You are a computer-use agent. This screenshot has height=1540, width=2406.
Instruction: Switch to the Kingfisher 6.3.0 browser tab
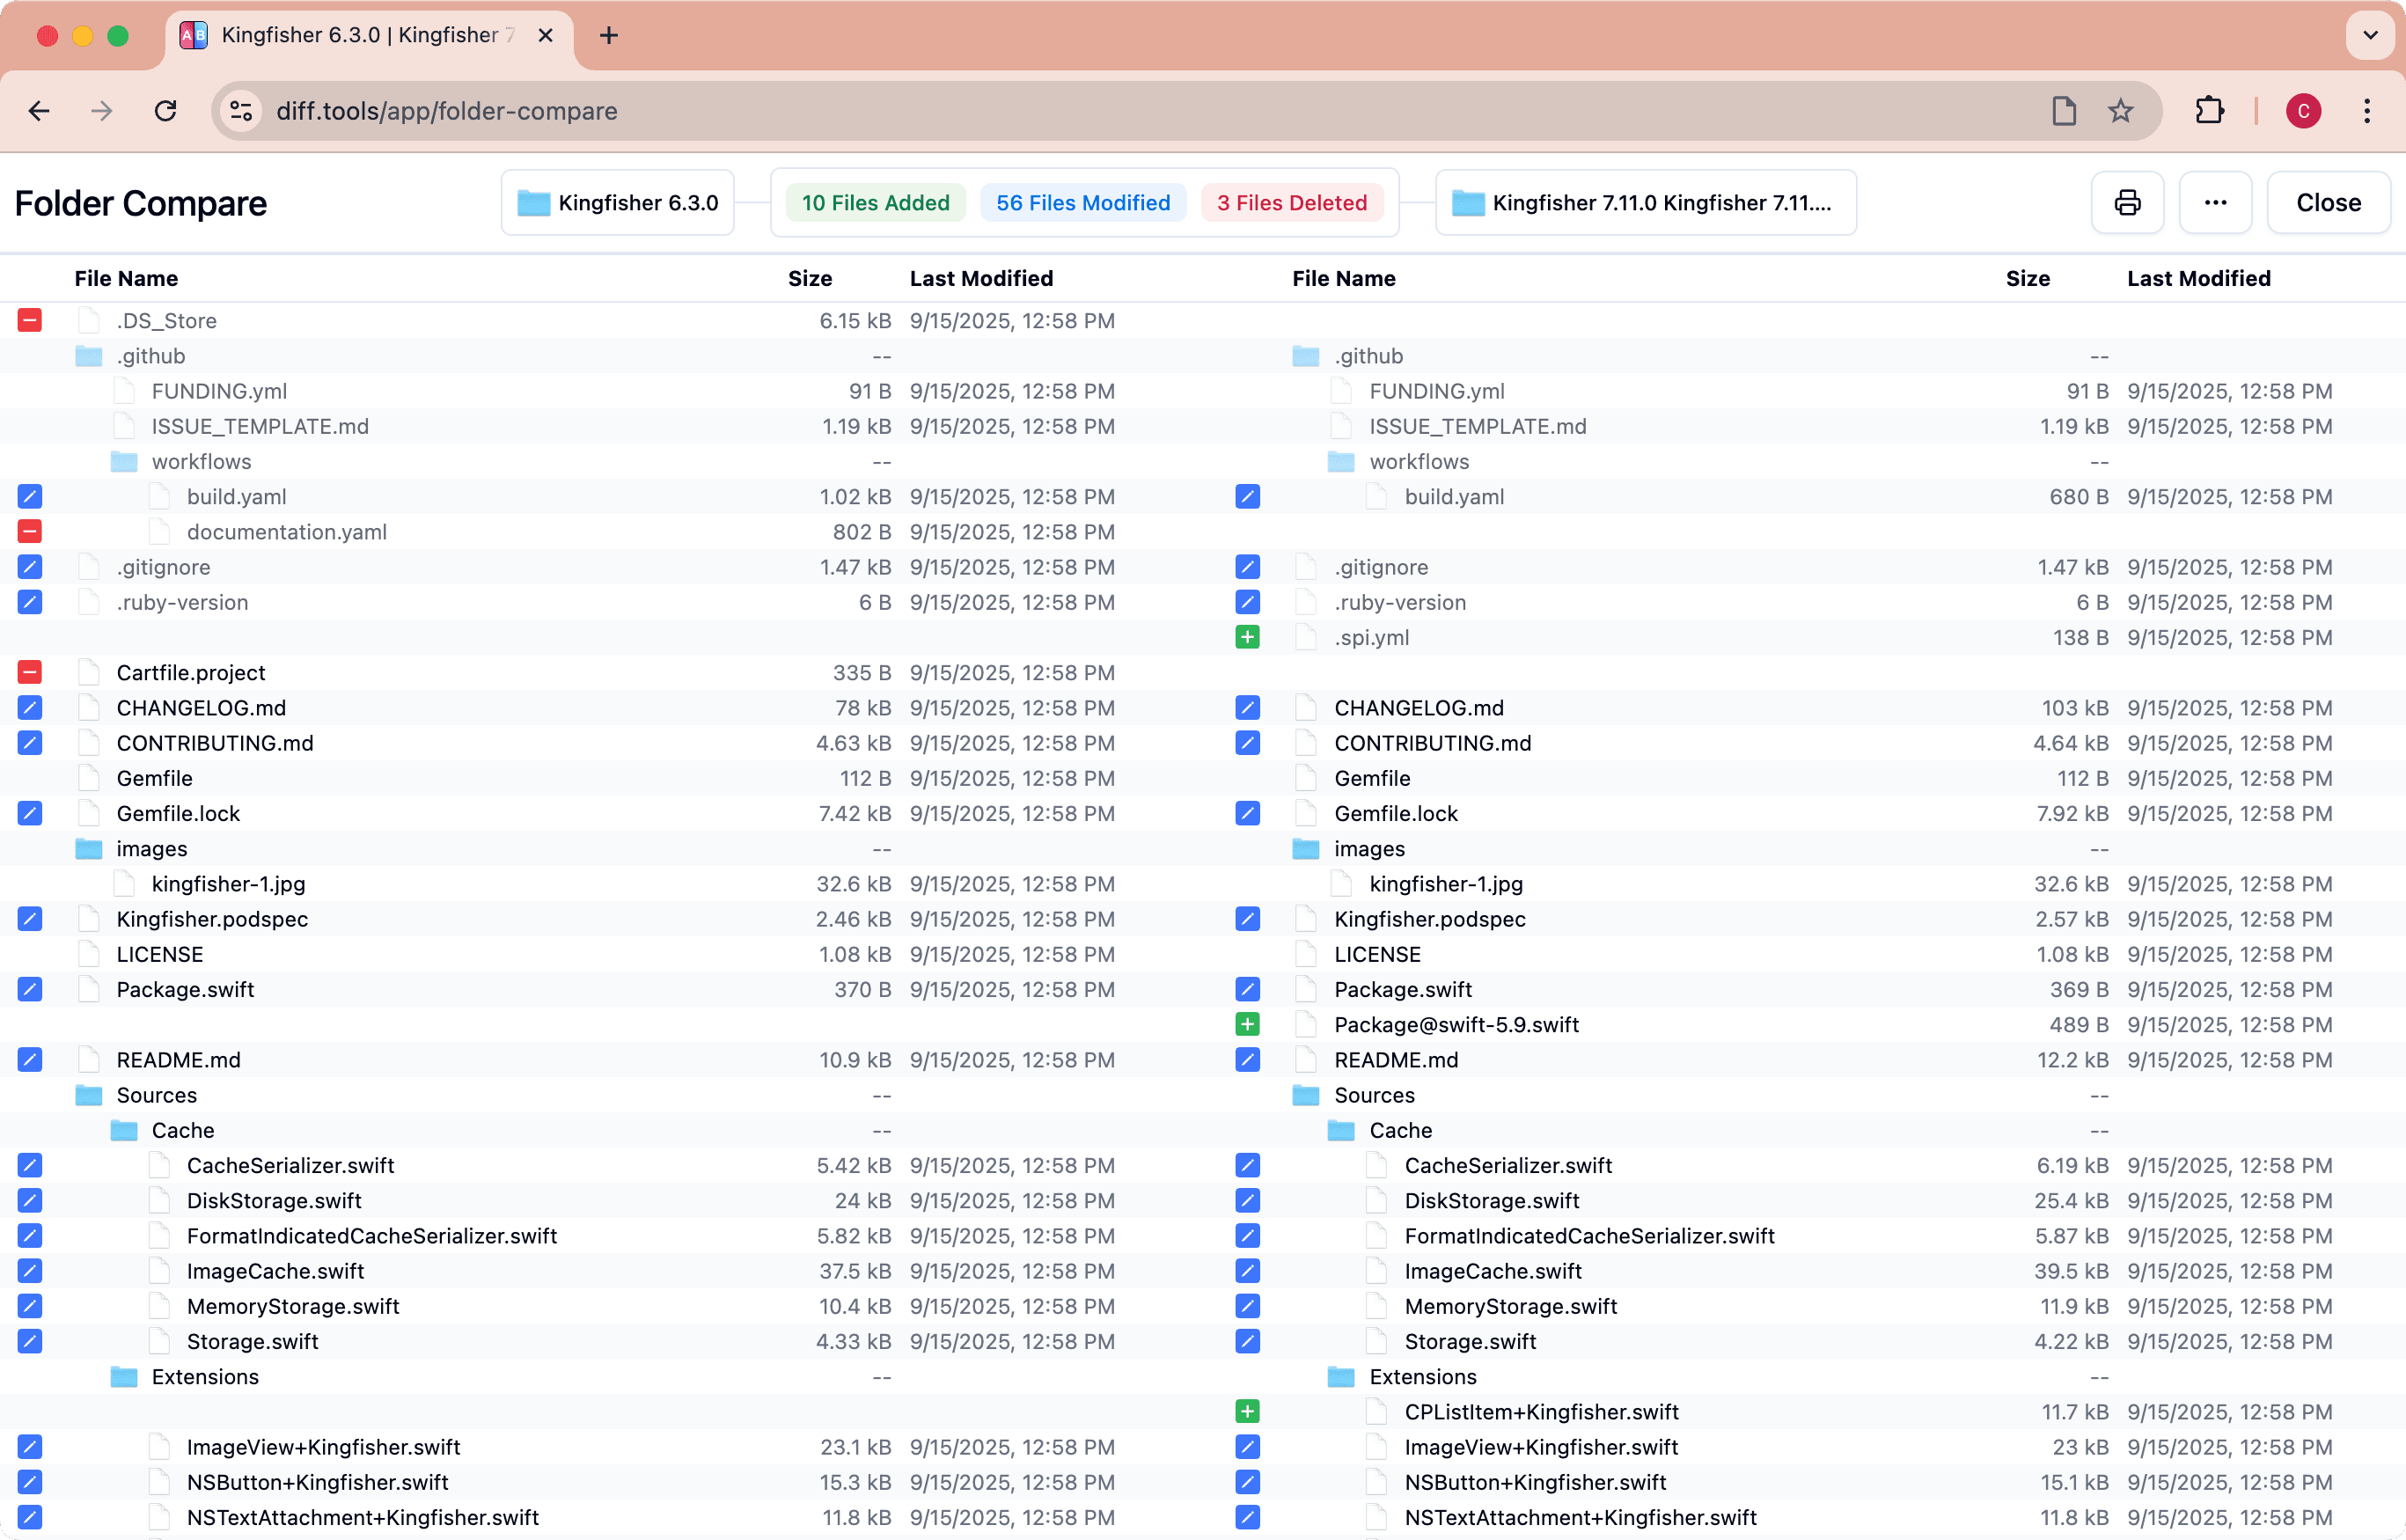coord(350,35)
